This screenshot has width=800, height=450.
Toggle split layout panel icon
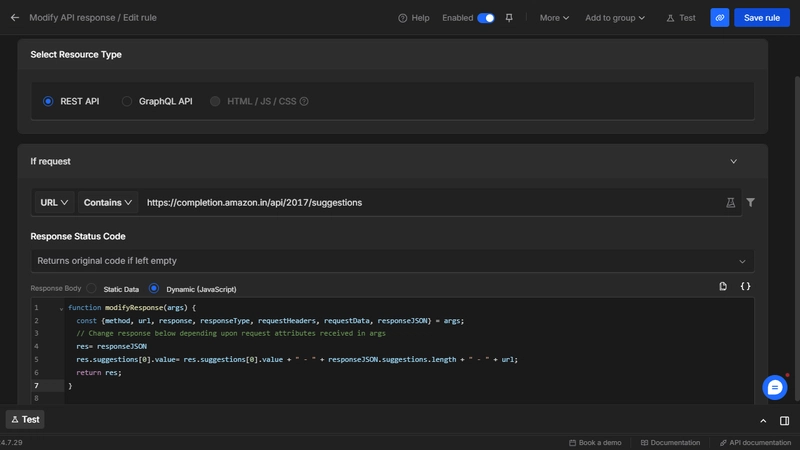[x=784, y=421]
